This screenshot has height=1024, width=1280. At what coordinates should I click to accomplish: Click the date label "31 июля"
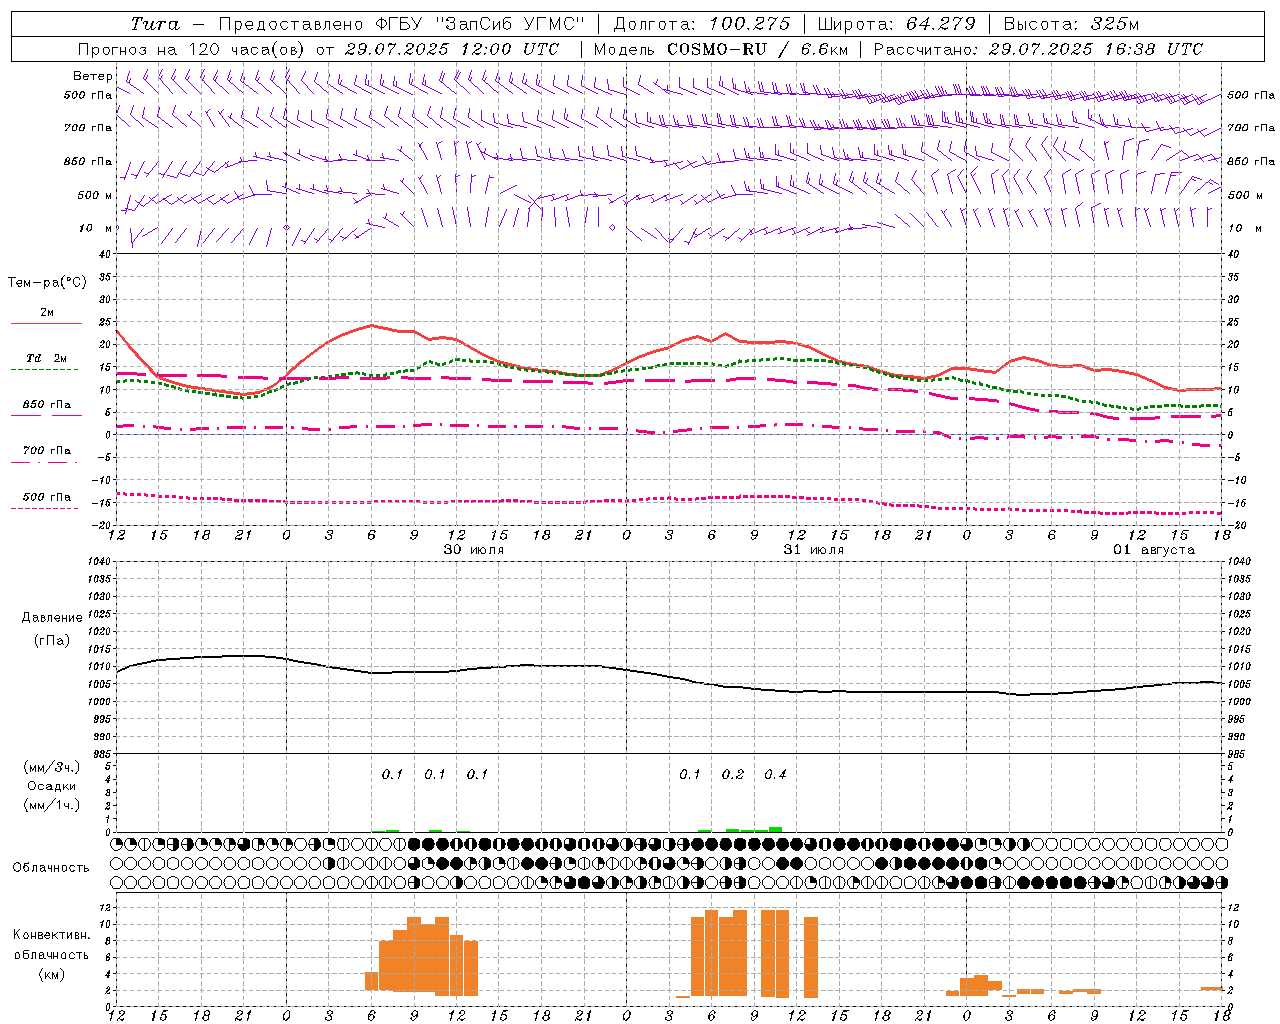click(x=814, y=550)
